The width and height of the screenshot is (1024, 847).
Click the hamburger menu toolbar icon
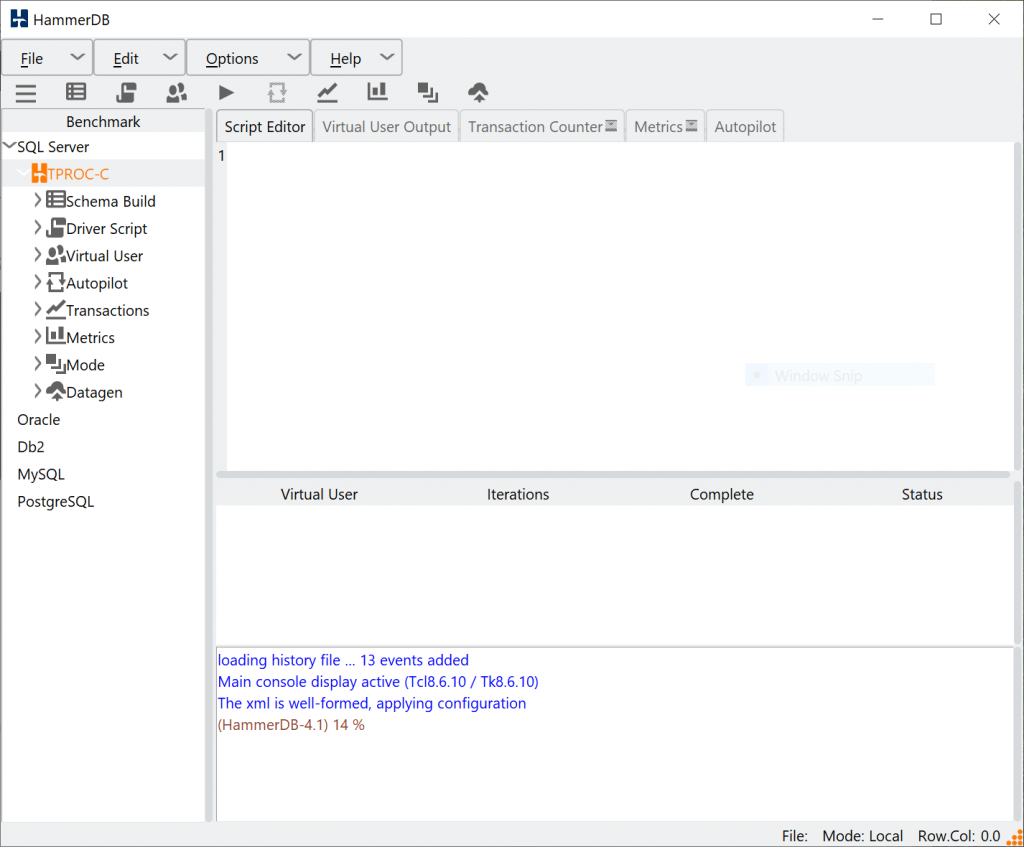(26, 93)
